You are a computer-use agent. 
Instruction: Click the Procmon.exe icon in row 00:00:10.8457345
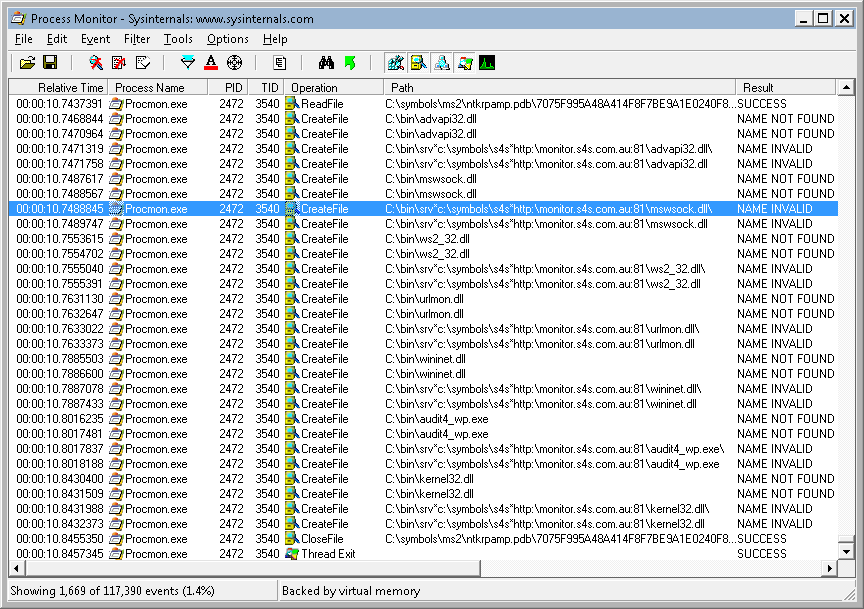coord(116,553)
